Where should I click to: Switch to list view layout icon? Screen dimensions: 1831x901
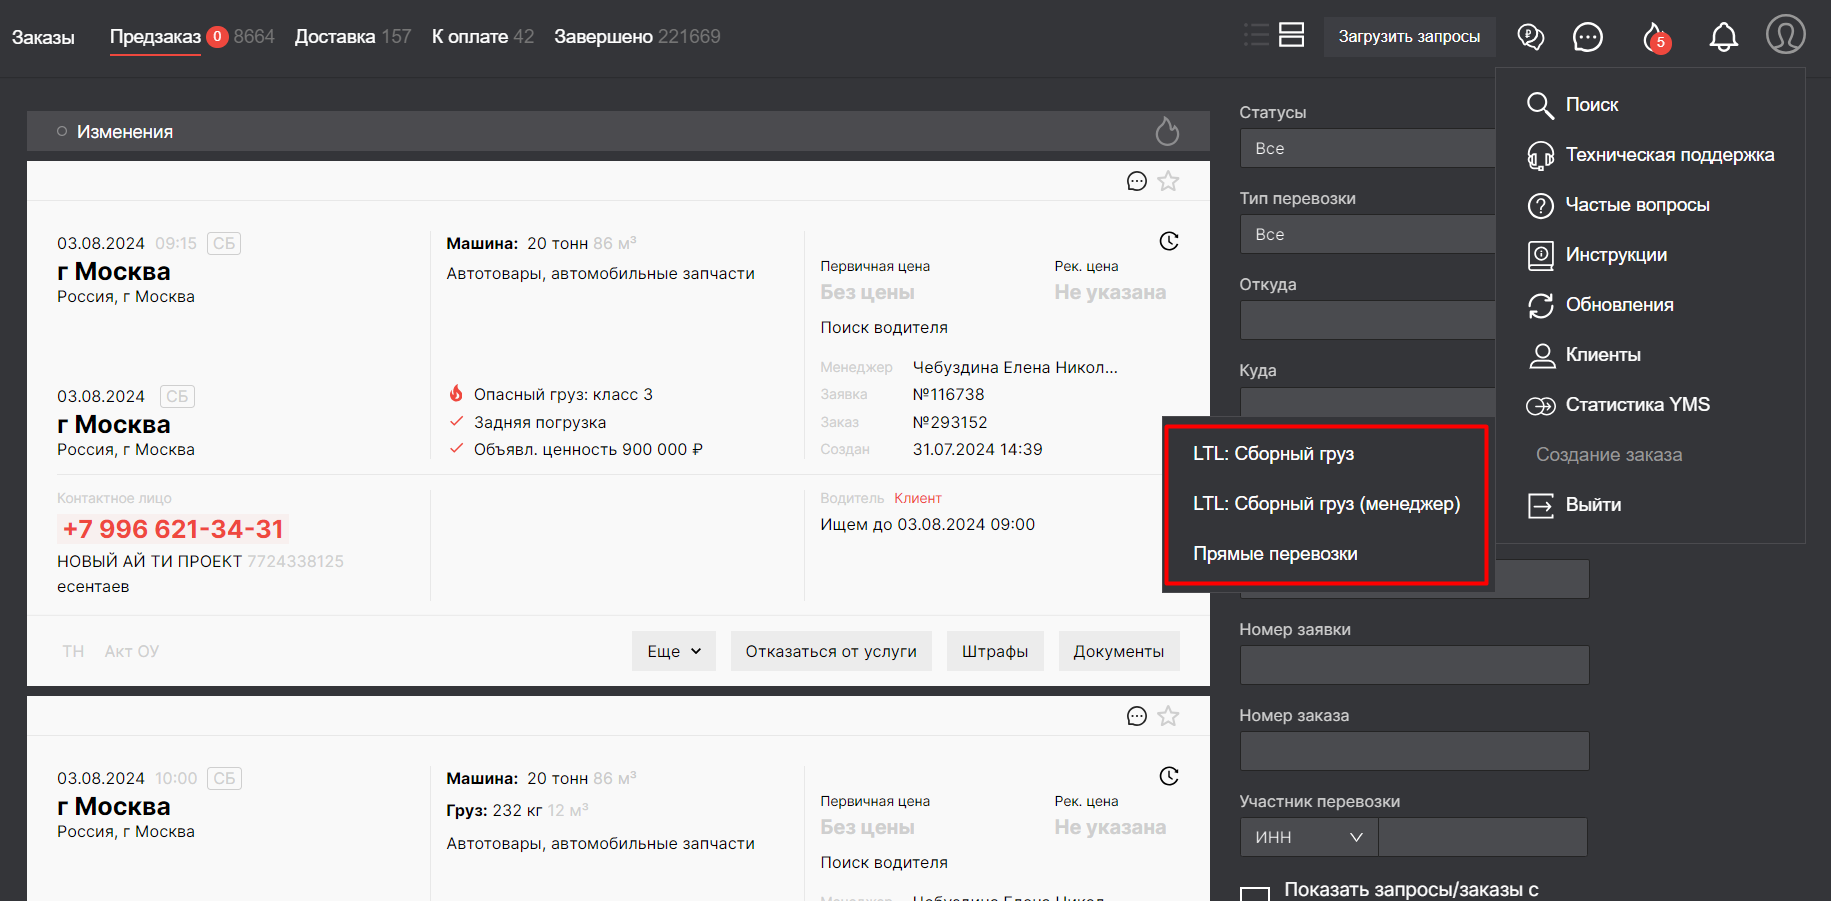pyautogui.click(x=1256, y=35)
